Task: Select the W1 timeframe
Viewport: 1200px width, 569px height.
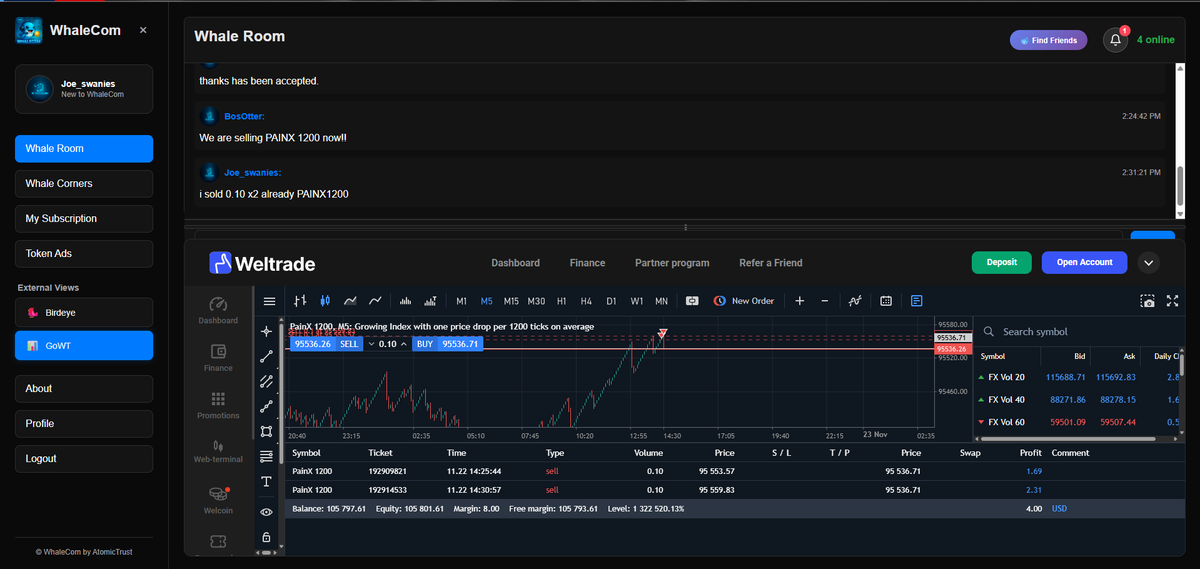Action: tap(637, 301)
